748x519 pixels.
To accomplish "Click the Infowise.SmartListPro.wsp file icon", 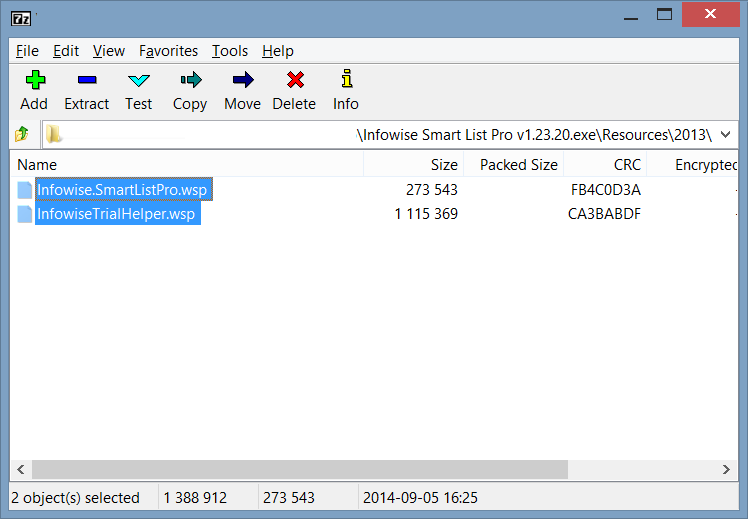I will pos(25,190).
